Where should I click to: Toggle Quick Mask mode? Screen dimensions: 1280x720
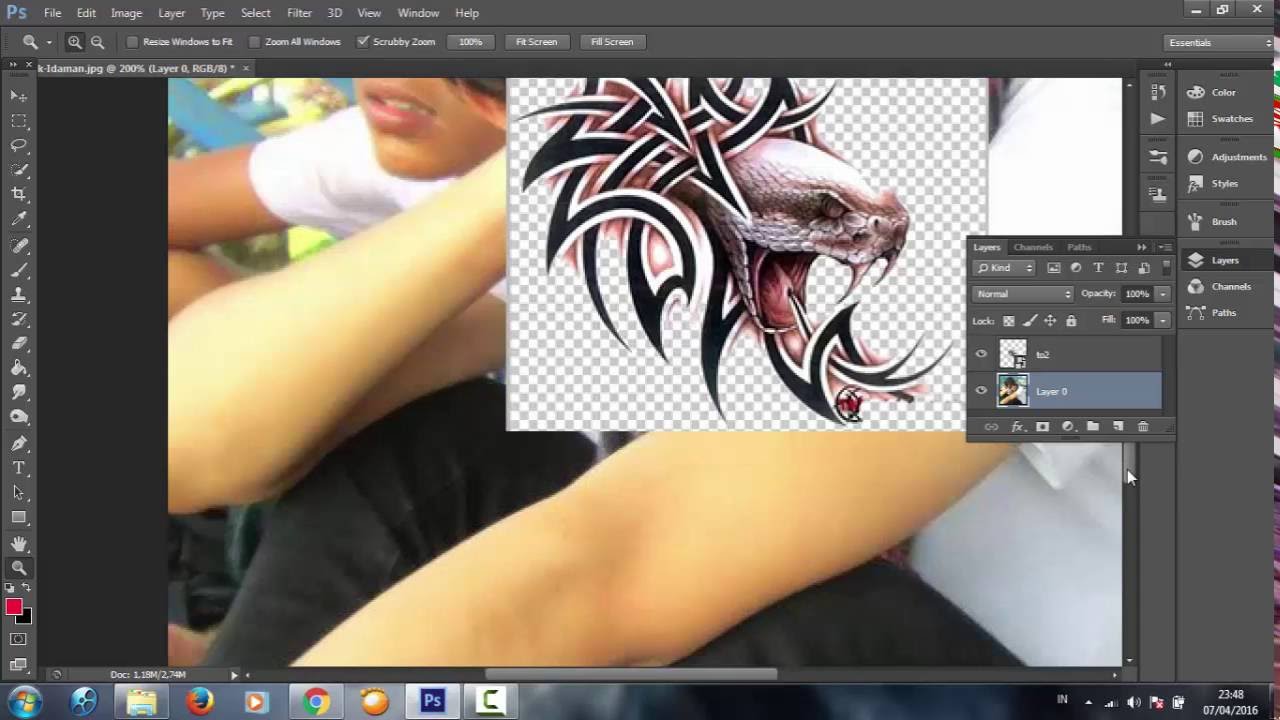(x=19, y=639)
